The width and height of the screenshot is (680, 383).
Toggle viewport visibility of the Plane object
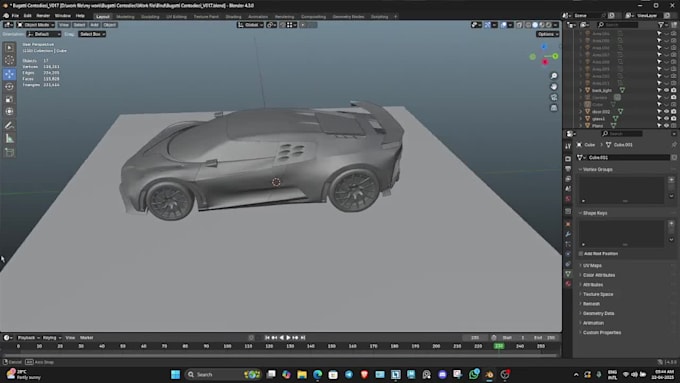point(667,125)
